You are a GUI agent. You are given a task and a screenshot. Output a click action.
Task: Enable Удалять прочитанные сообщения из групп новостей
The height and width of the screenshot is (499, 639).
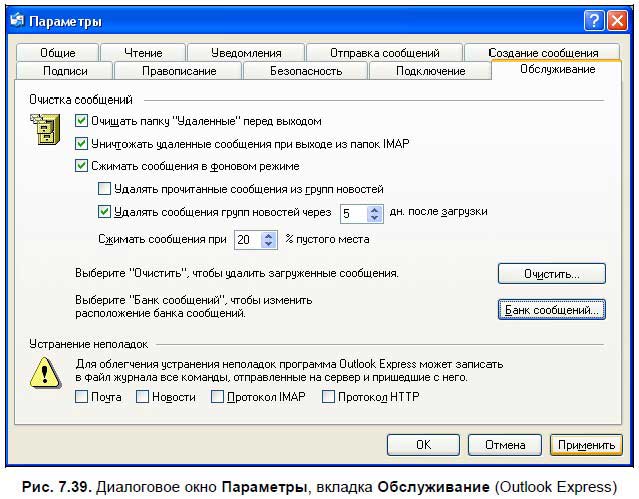pyautogui.click(x=104, y=188)
